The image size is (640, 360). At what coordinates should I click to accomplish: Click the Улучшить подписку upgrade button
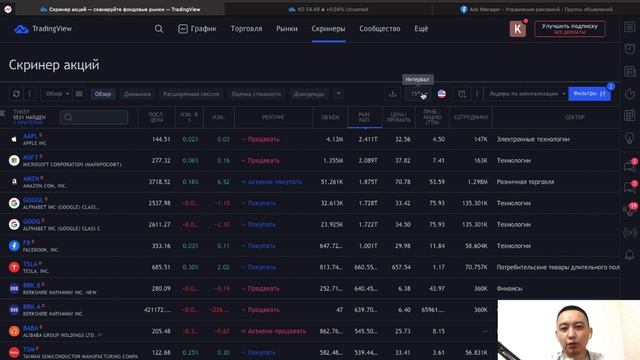pos(570,29)
